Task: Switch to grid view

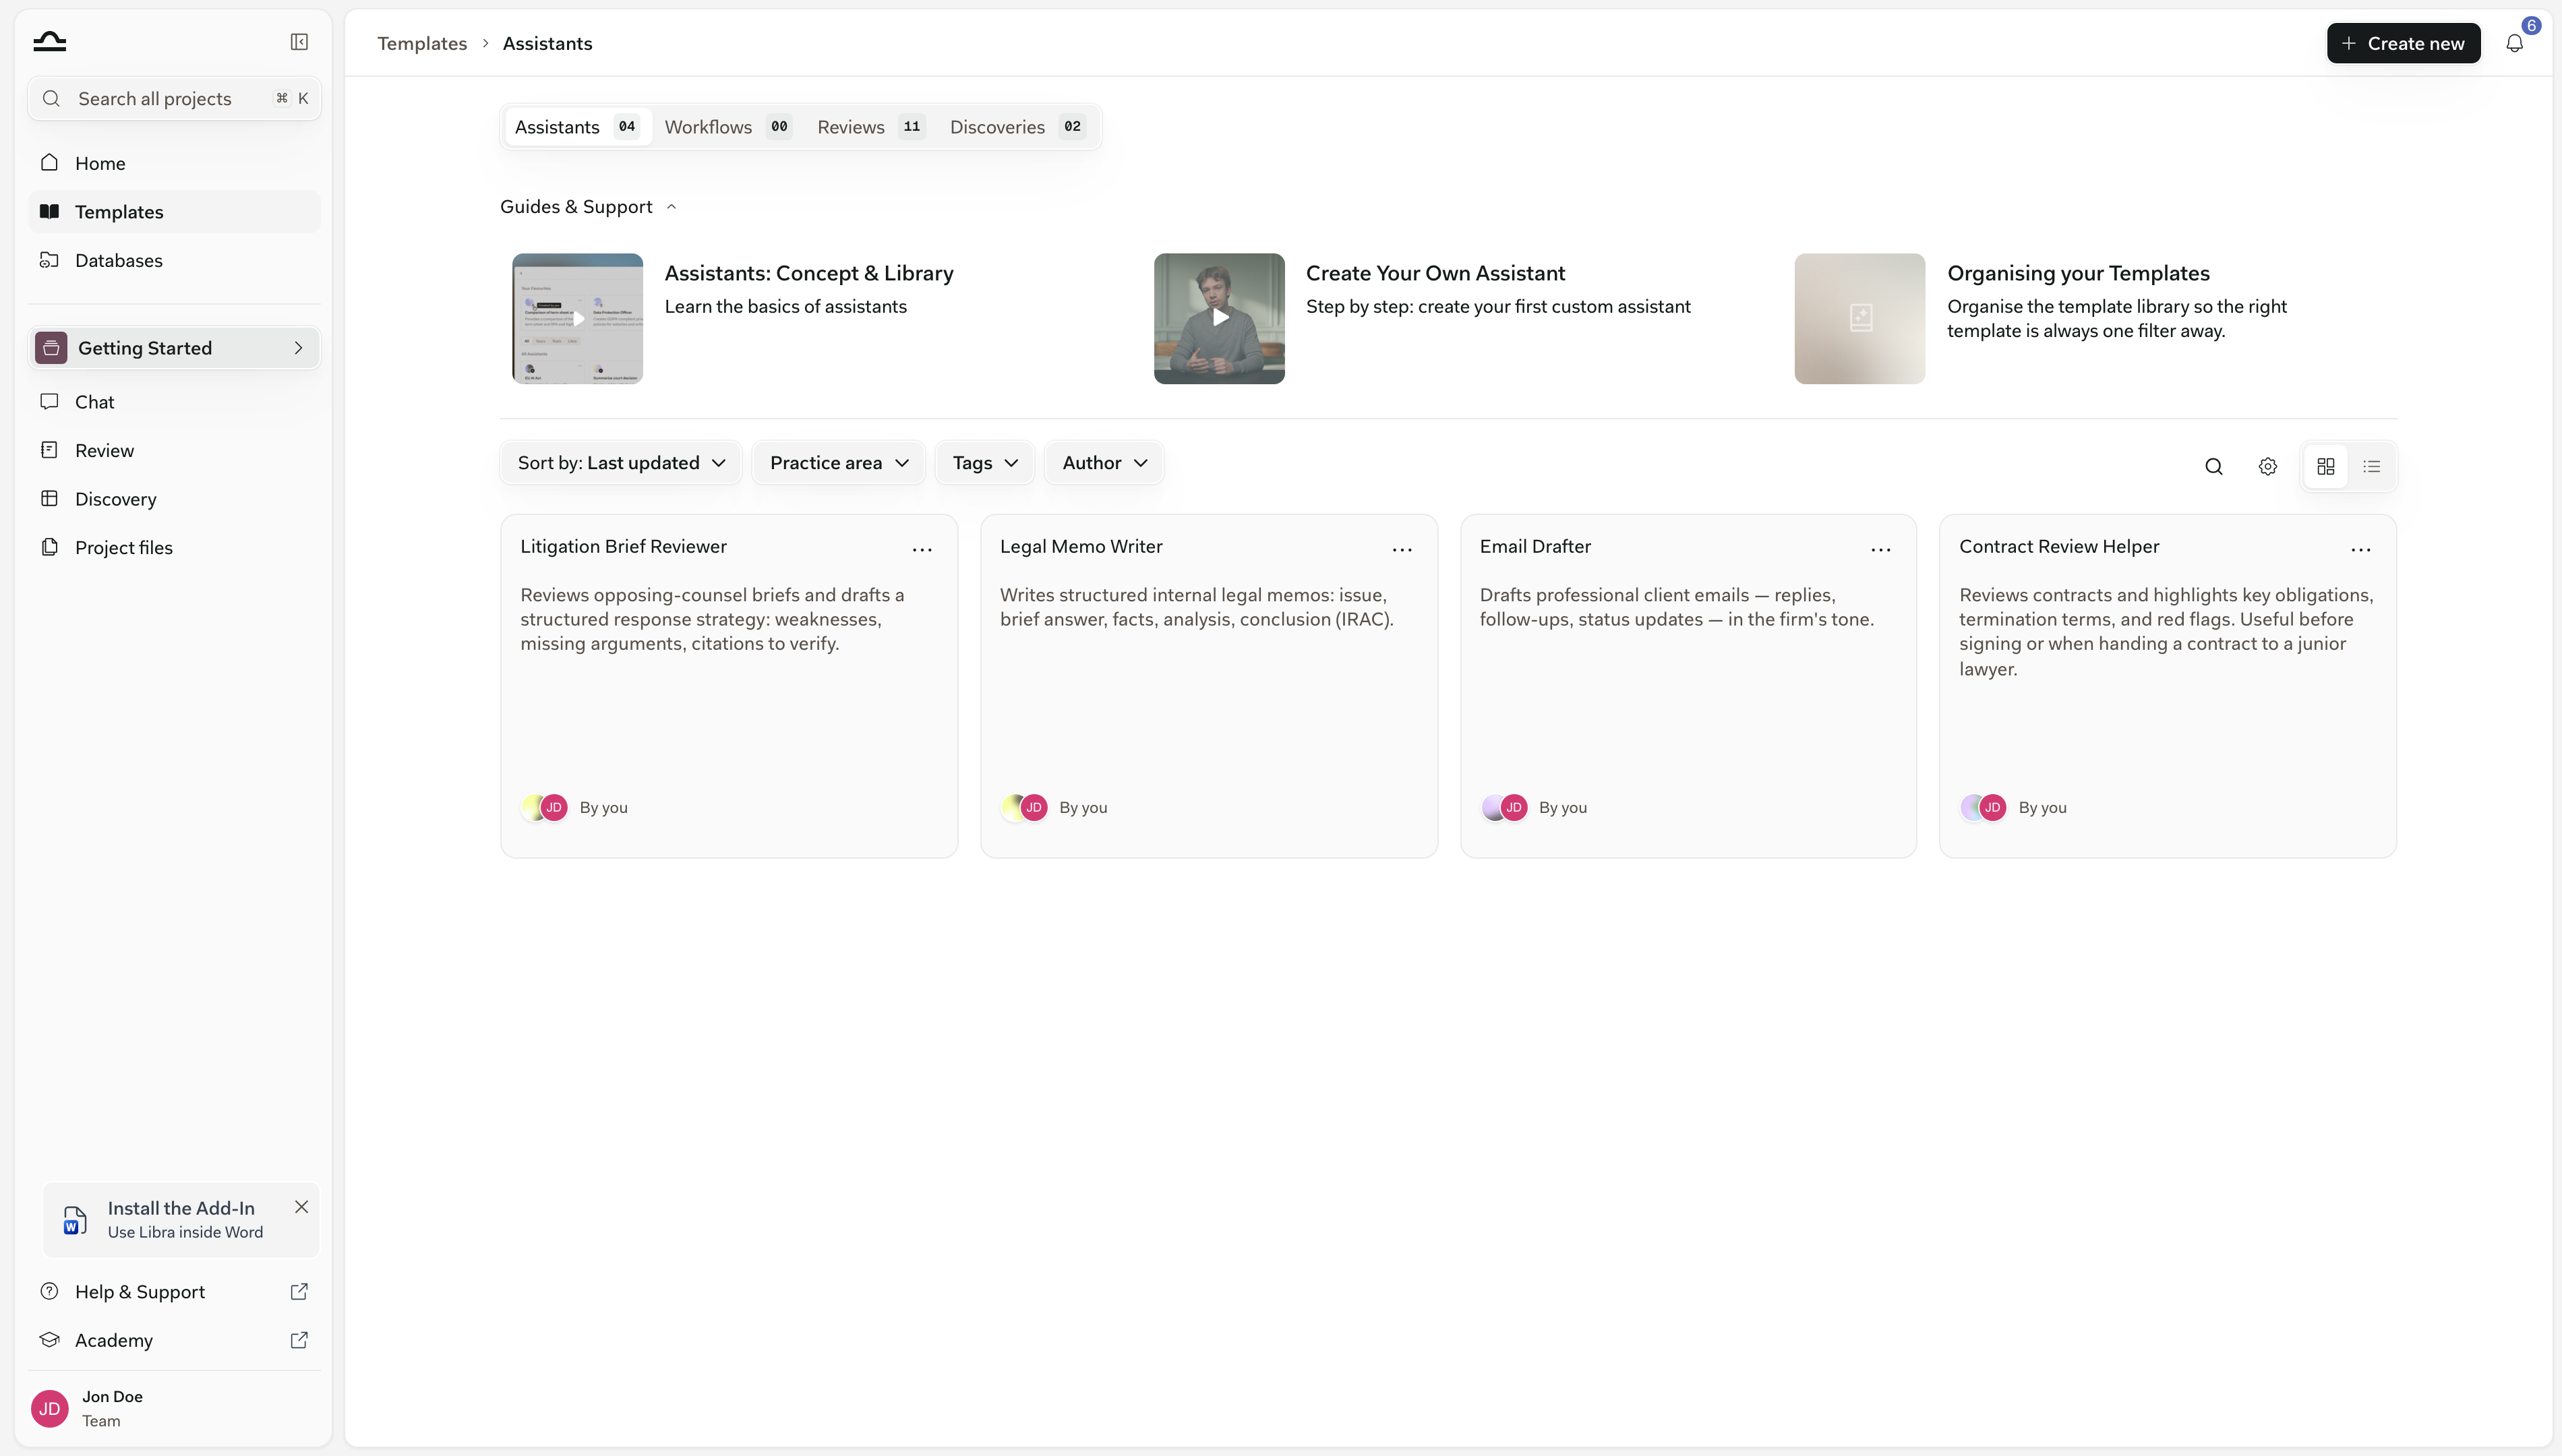Action: coord(2326,466)
